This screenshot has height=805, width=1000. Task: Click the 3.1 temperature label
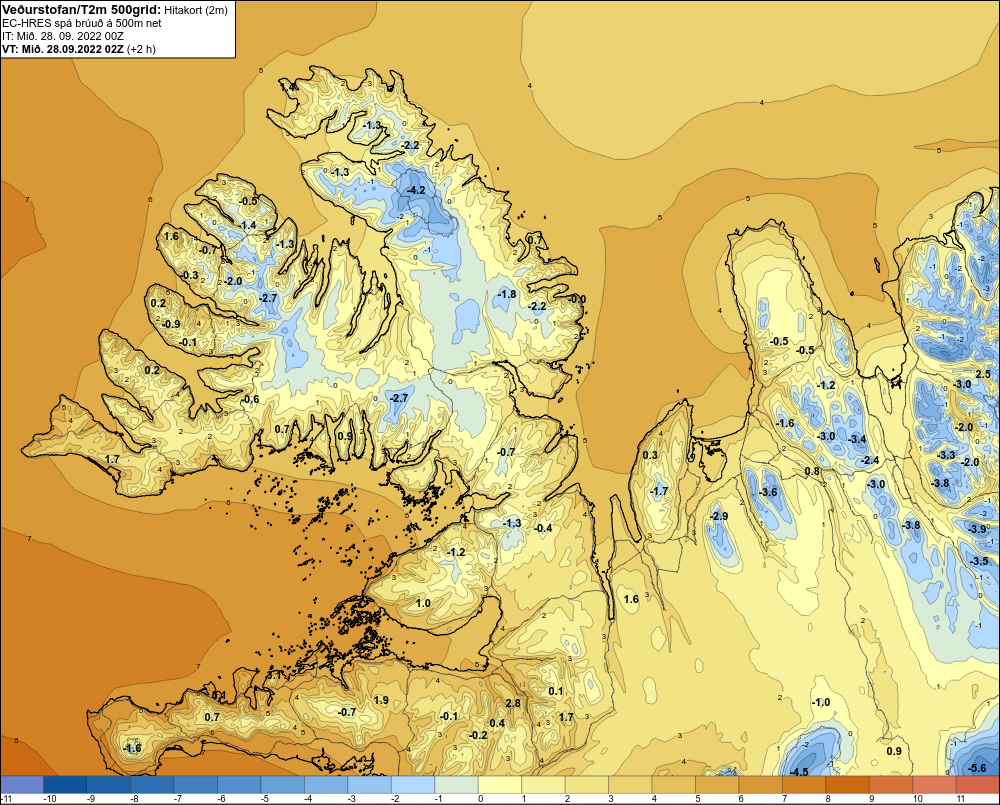click(x=274, y=674)
